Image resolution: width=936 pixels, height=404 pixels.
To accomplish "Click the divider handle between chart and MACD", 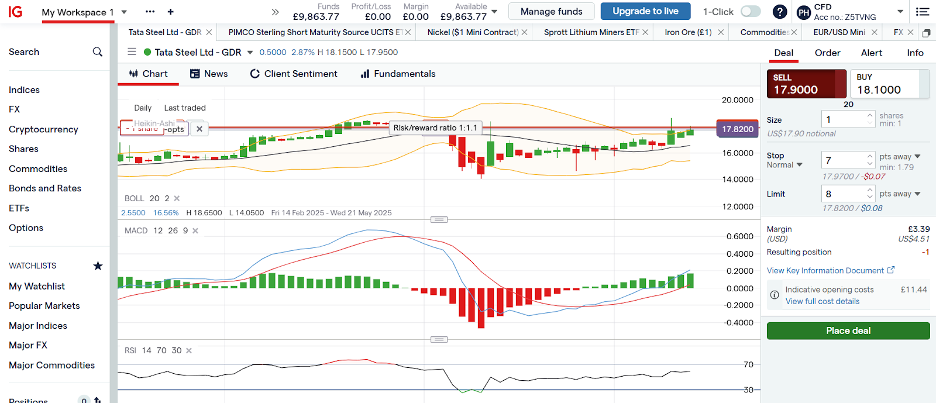I will [439, 220].
